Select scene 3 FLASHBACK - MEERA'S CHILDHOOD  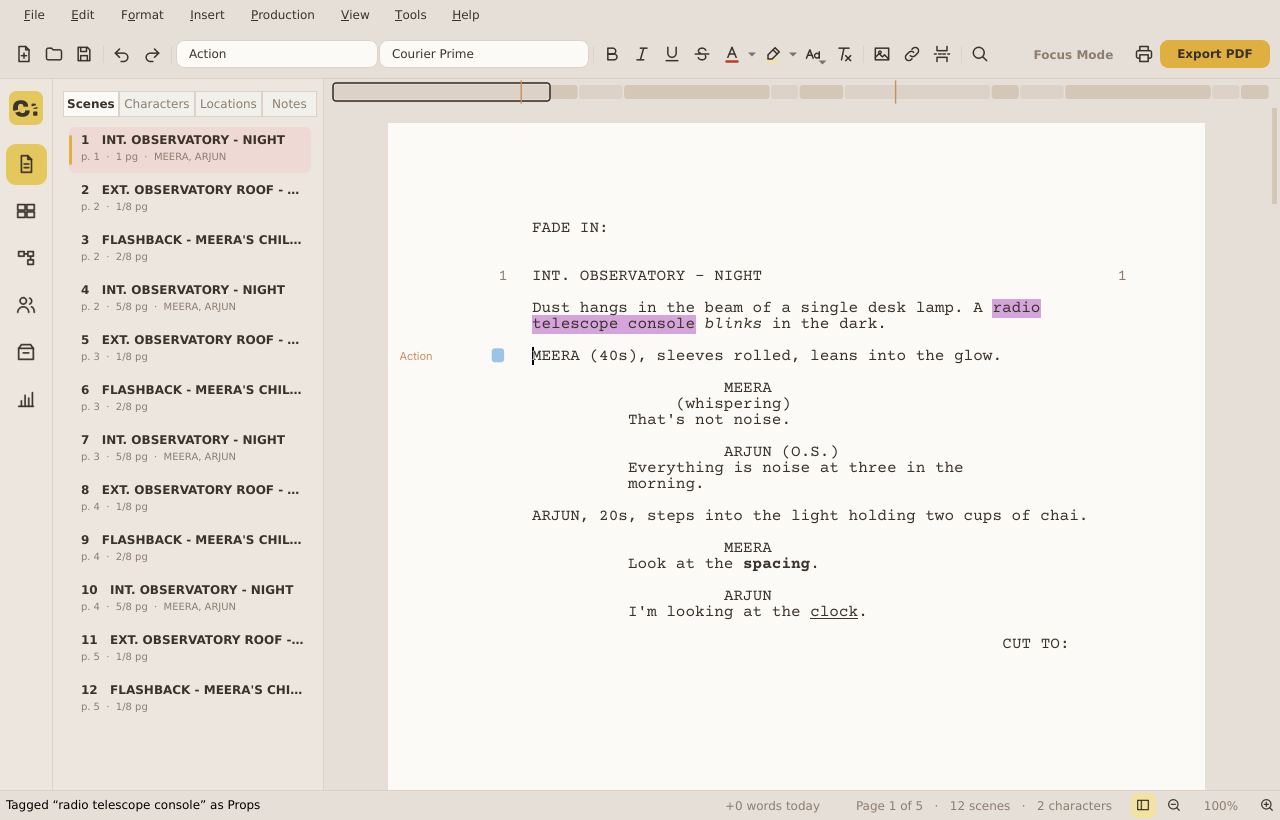coord(190,248)
